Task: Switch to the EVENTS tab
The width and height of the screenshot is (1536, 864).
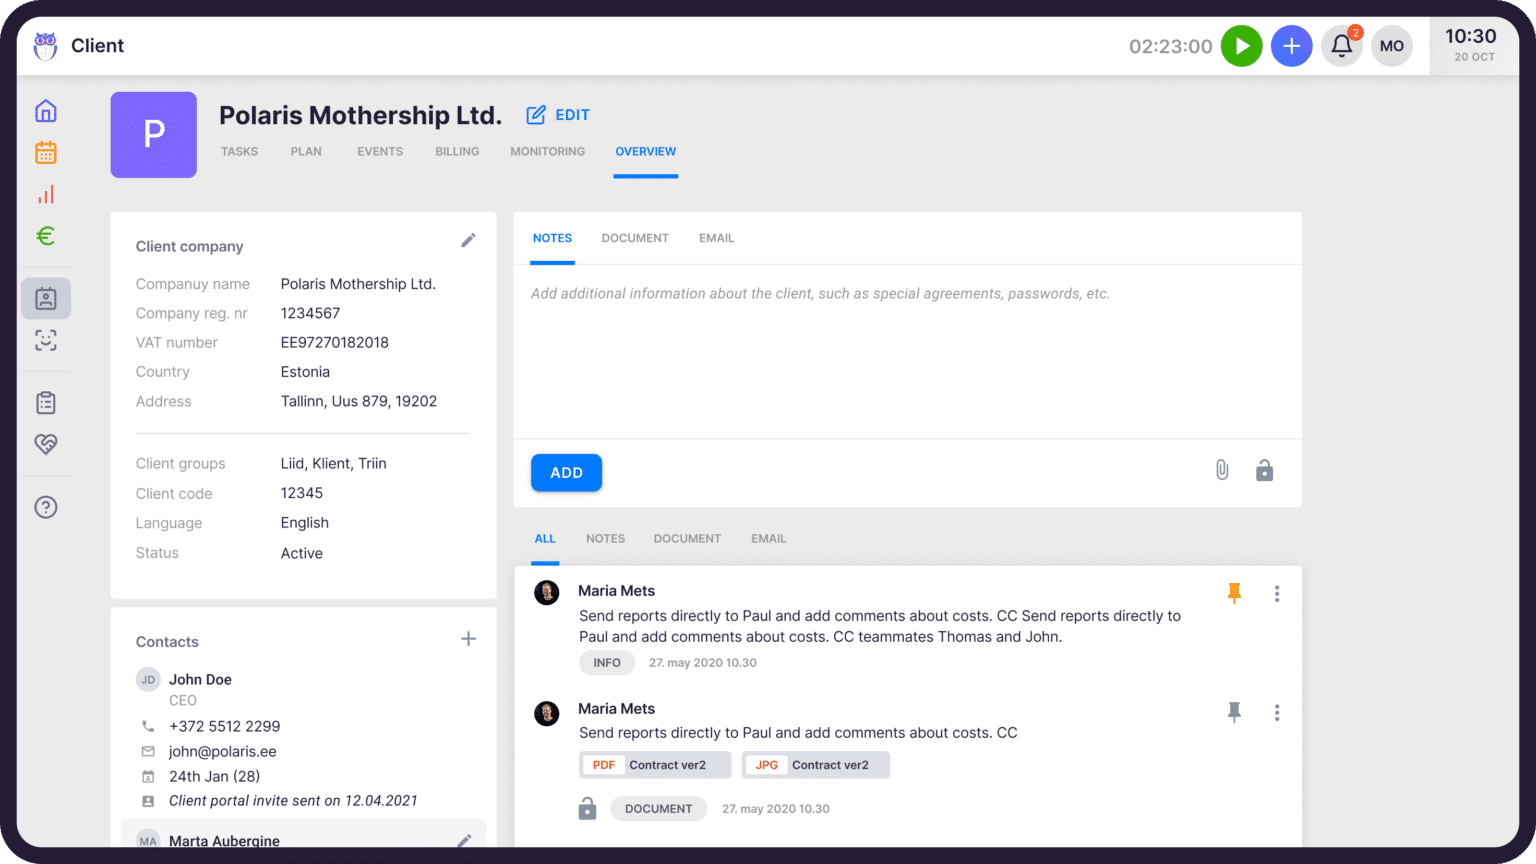Action: pos(380,152)
